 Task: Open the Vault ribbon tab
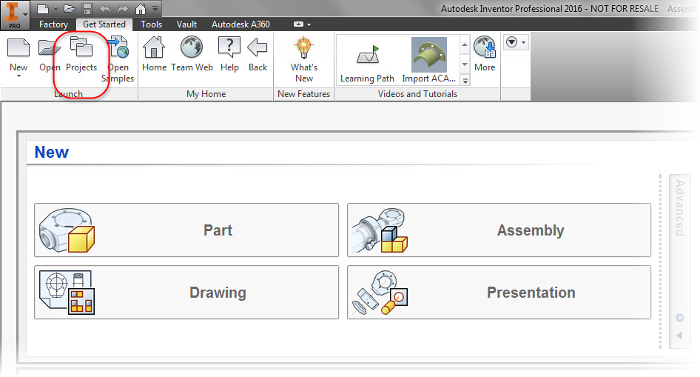187,25
